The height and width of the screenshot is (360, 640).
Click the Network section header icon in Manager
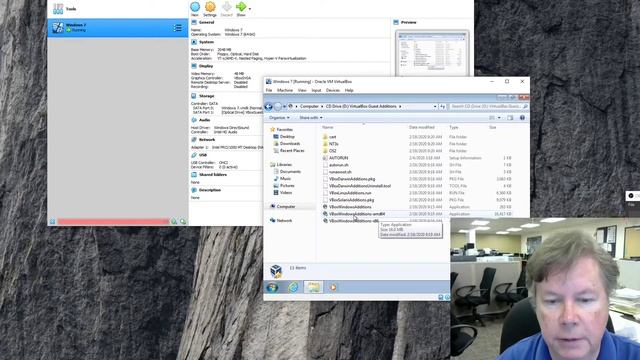point(194,140)
